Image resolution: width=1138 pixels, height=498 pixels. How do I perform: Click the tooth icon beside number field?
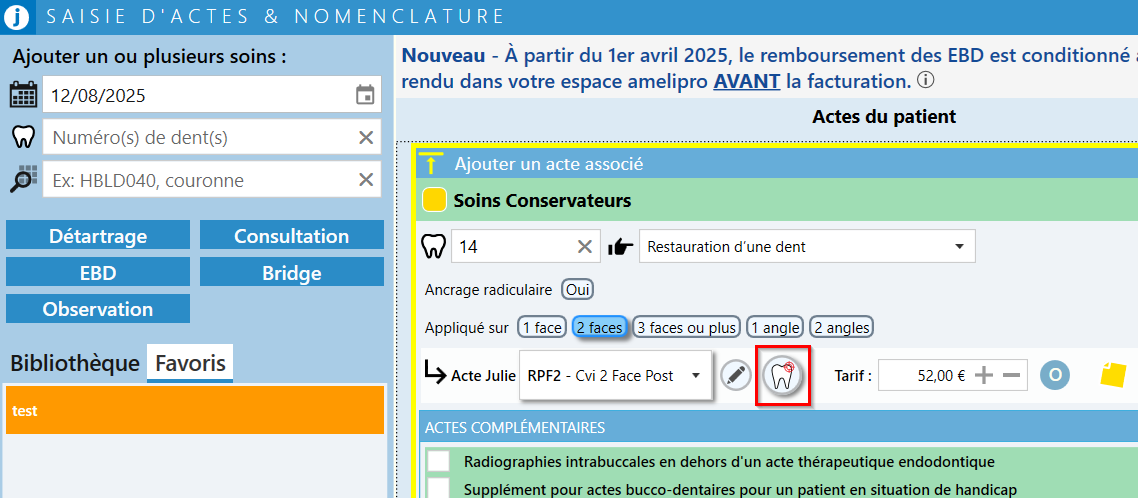(24, 137)
